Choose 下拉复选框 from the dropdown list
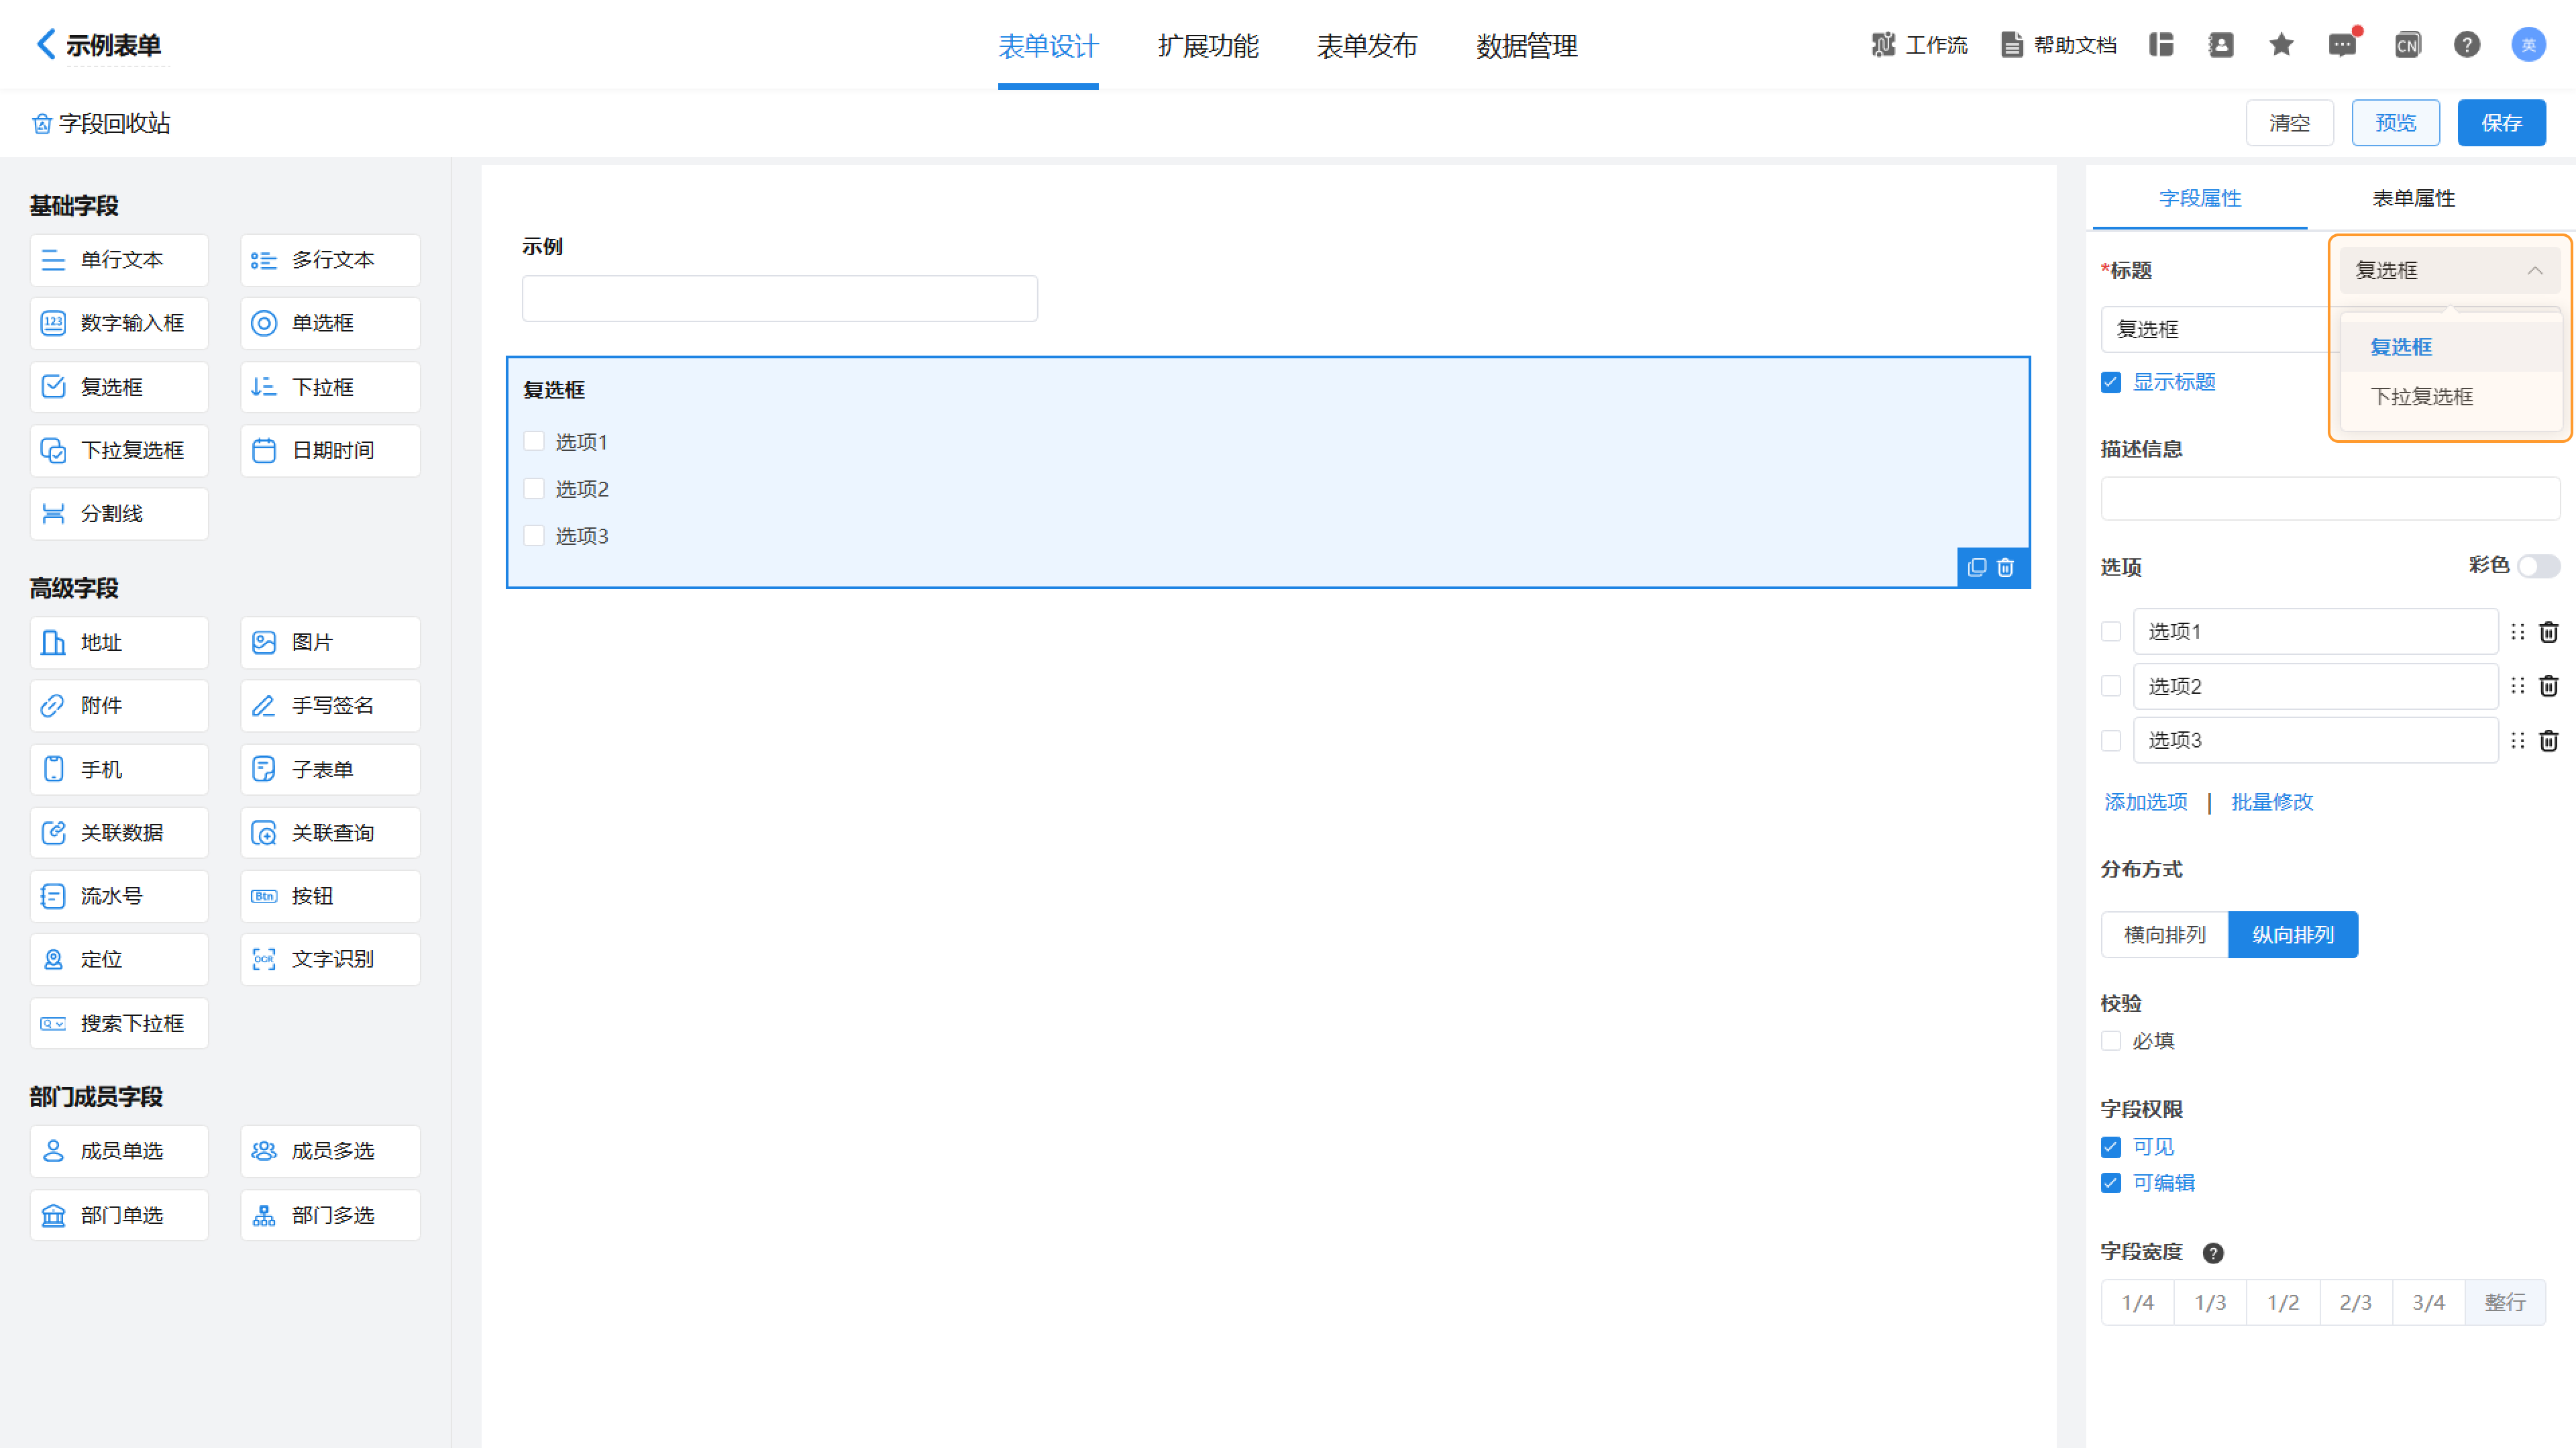Viewport: 2576px width, 1448px height. pyautogui.click(x=2421, y=397)
